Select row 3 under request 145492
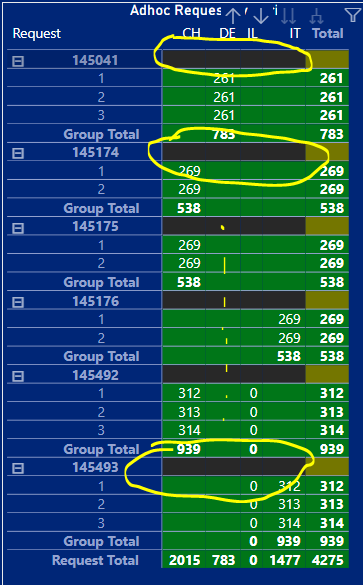The image size is (363, 585). point(101,431)
